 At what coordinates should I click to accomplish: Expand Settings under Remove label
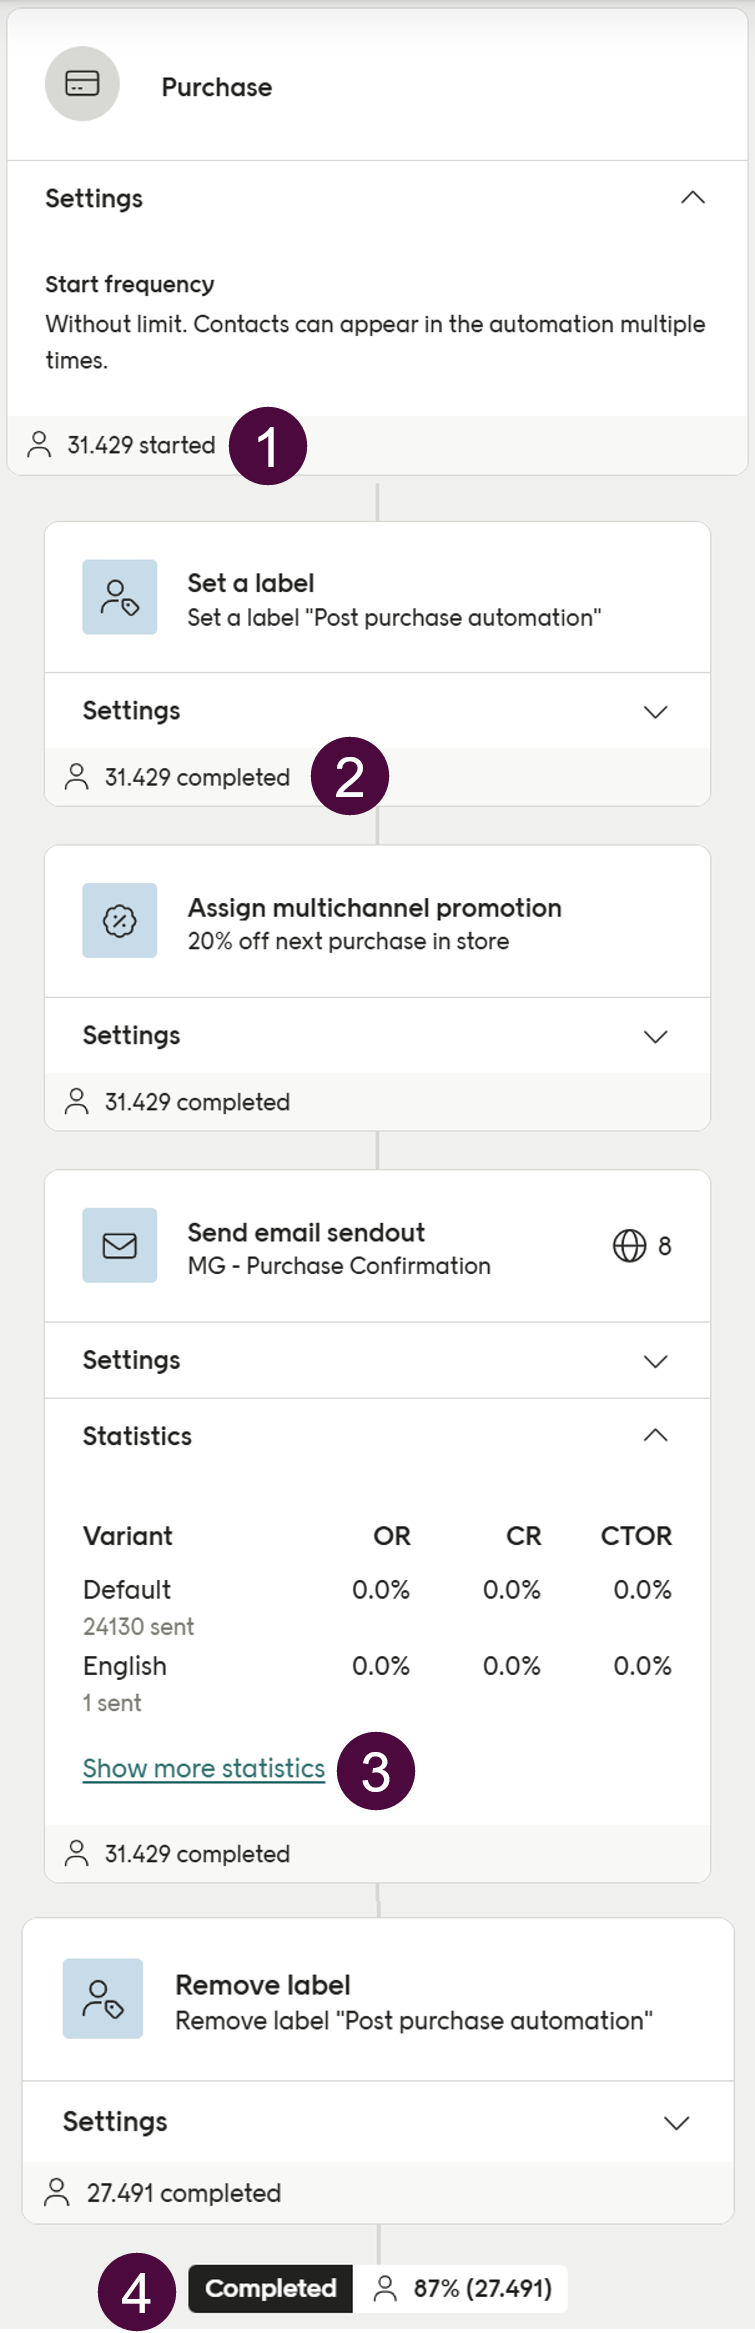coord(677,2123)
